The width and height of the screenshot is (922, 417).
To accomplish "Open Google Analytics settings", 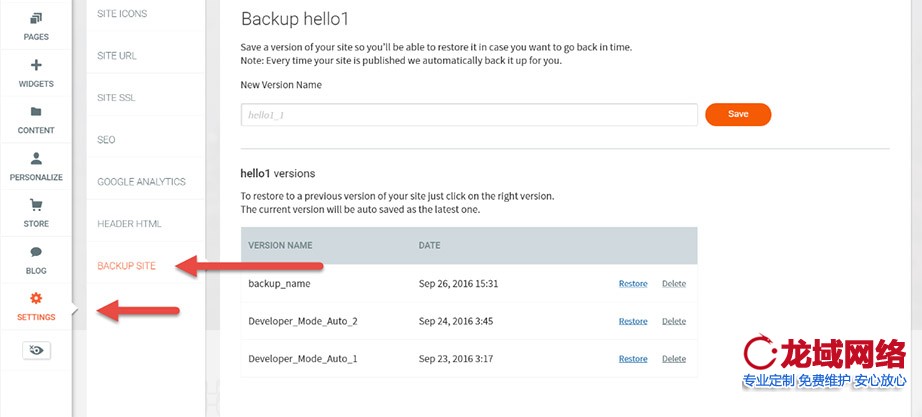I will click(x=141, y=182).
